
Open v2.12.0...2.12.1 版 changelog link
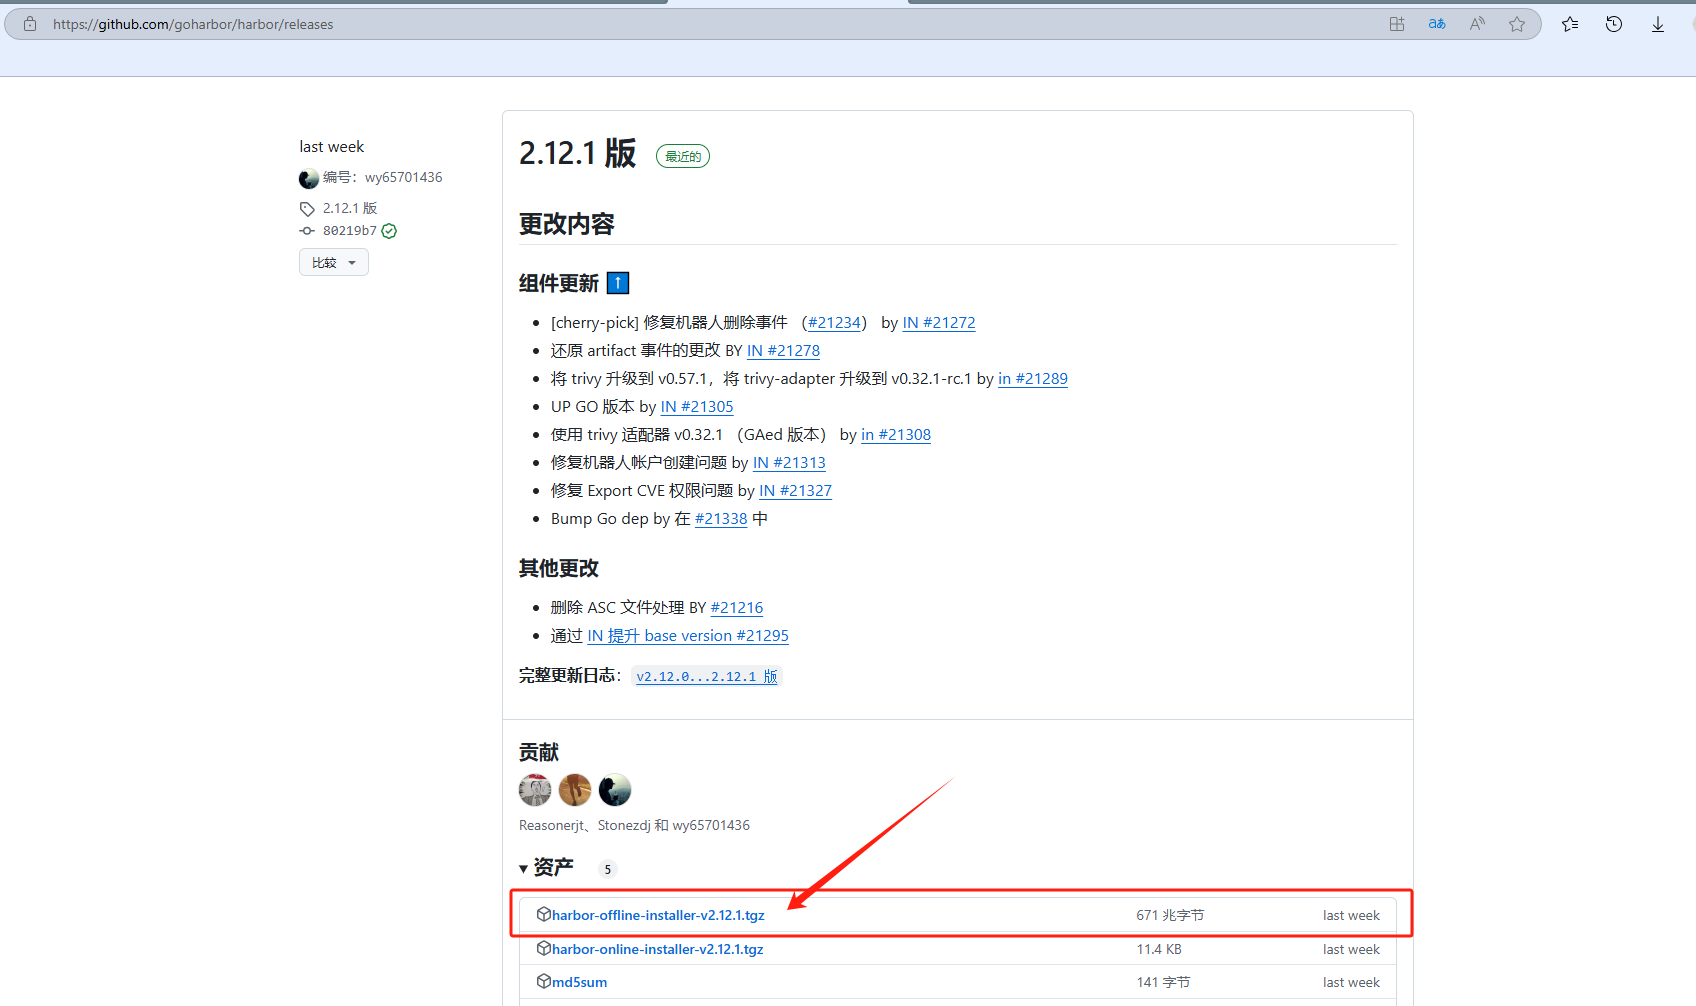[707, 676]
